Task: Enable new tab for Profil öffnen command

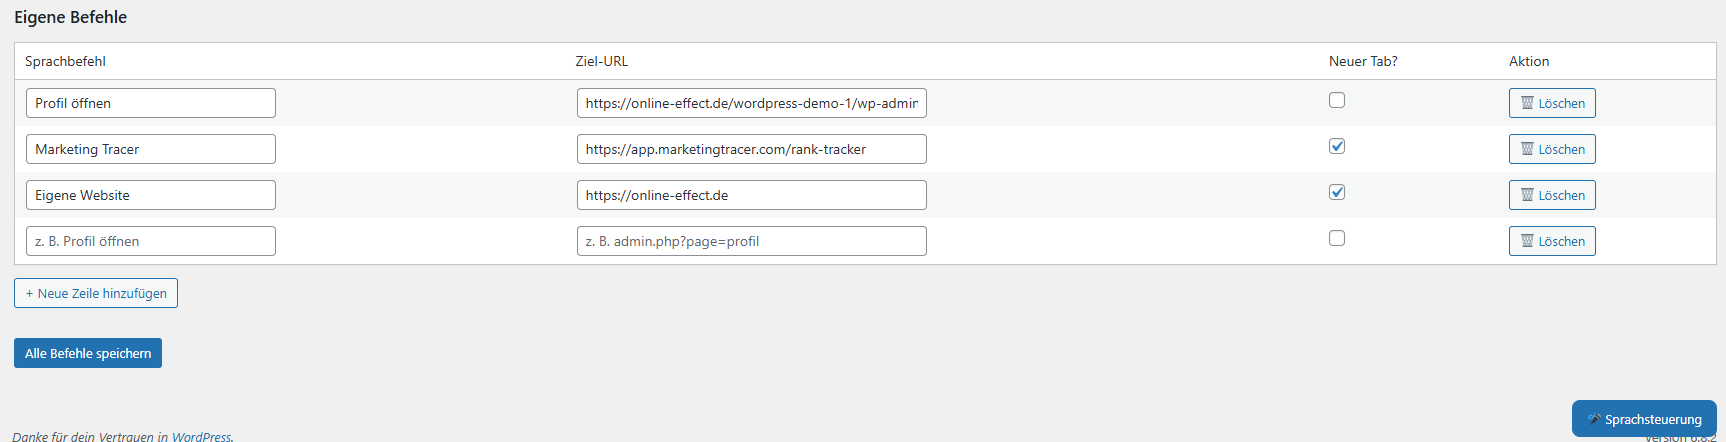Action: coord(1337,100)
